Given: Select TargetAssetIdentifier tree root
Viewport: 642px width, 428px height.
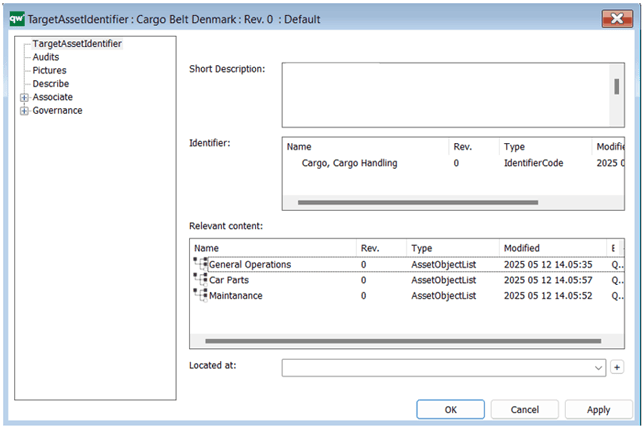Looking at the screenshot, I should click(77, 44).
